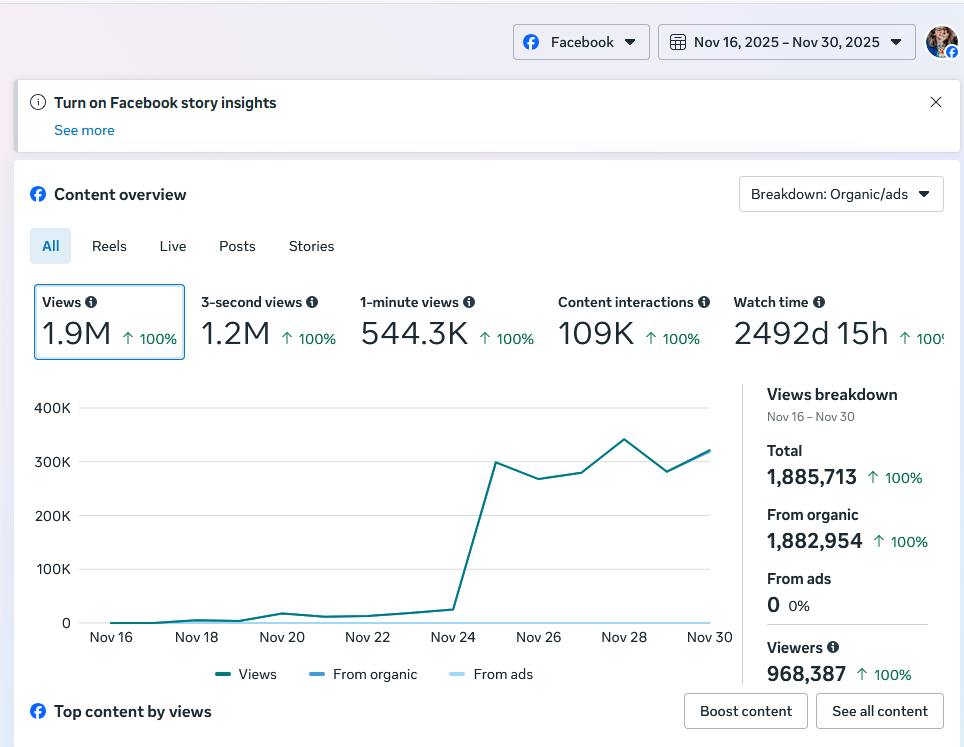Open the See more link
Screen dimensions: 964x747
tap(84, 130)
